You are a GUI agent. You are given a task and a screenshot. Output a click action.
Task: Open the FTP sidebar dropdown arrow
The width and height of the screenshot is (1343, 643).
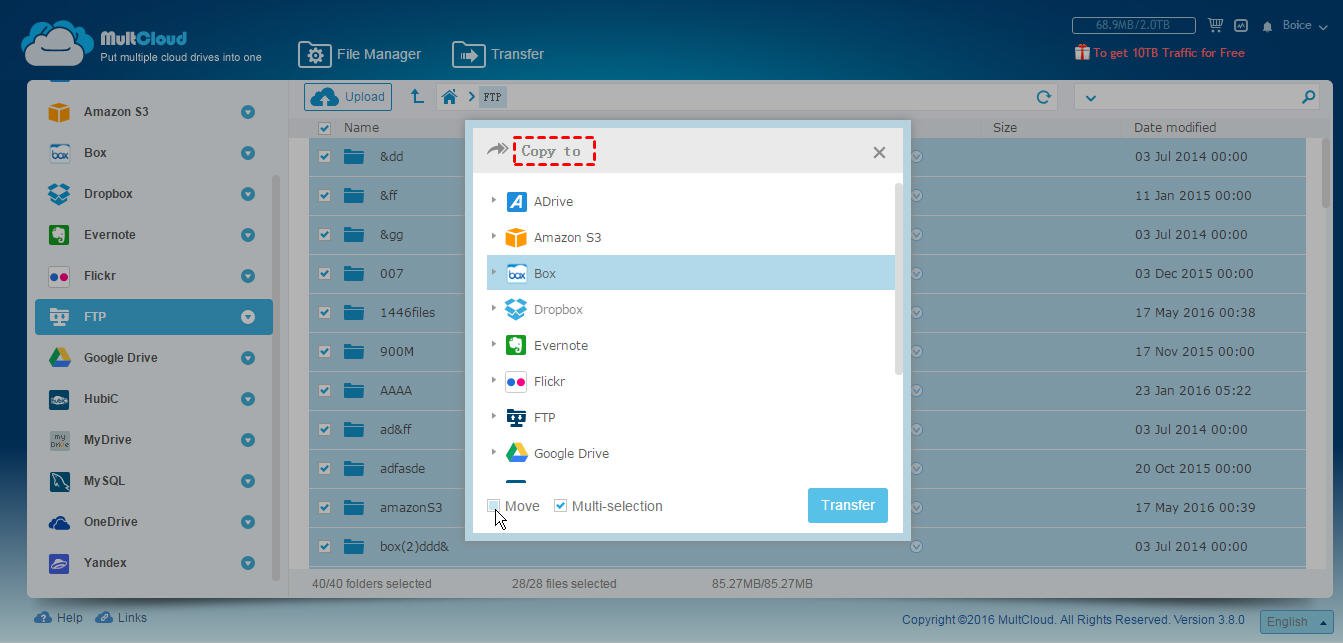tap(247, 317)
